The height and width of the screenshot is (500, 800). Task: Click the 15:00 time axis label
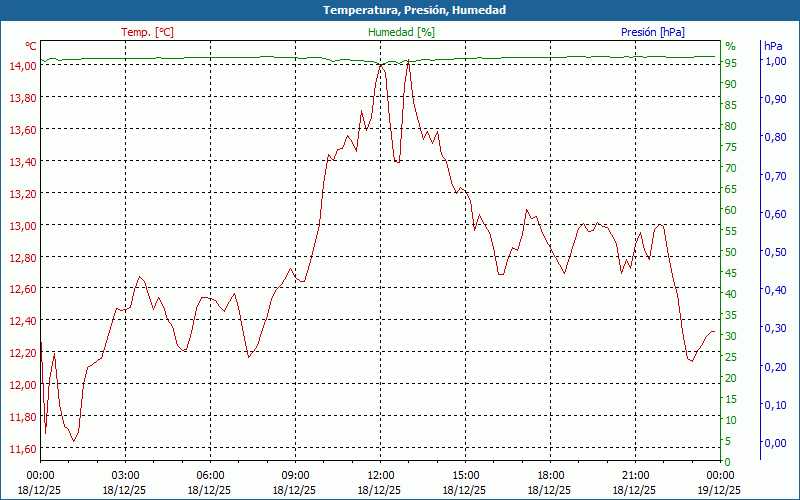(465, 475)
